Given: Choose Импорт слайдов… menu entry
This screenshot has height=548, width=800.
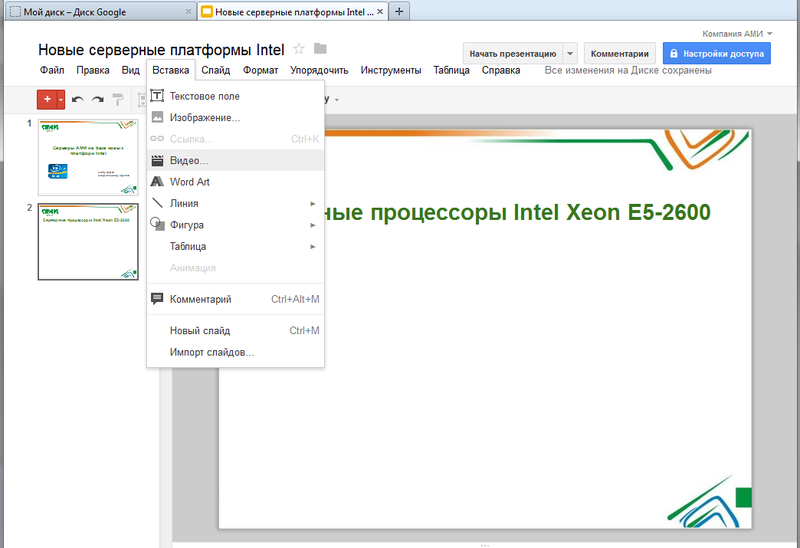Looking at the screenshot, I should [x=235, y=352].
